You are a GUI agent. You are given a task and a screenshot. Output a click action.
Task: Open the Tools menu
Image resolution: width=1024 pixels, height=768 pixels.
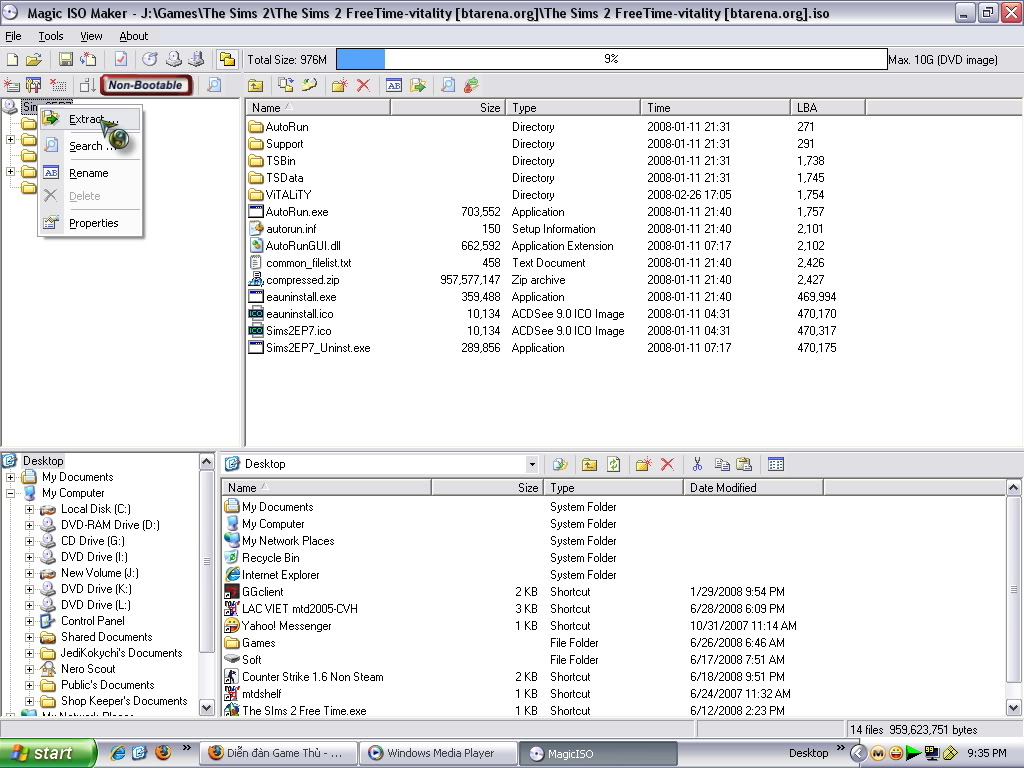click(x=51, y=36)
